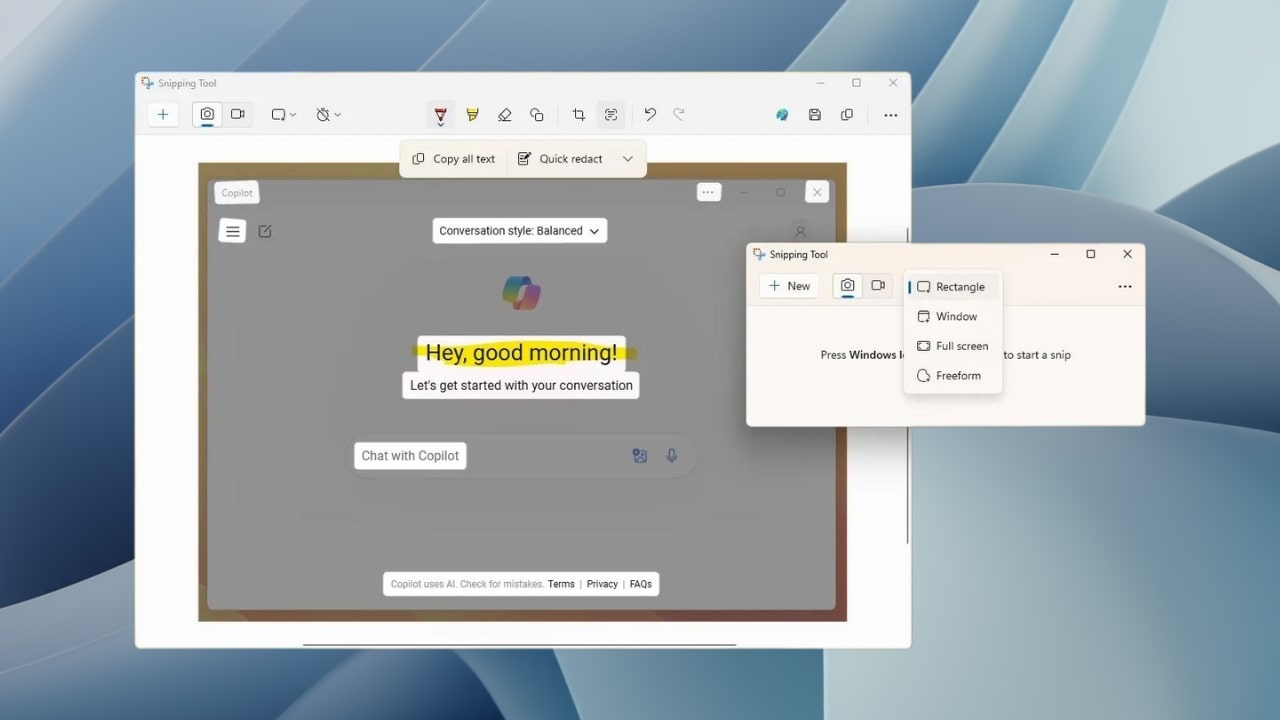Toggle the text actions tool
Viewport: 1280px width, 720px height.
click(610, 115)
